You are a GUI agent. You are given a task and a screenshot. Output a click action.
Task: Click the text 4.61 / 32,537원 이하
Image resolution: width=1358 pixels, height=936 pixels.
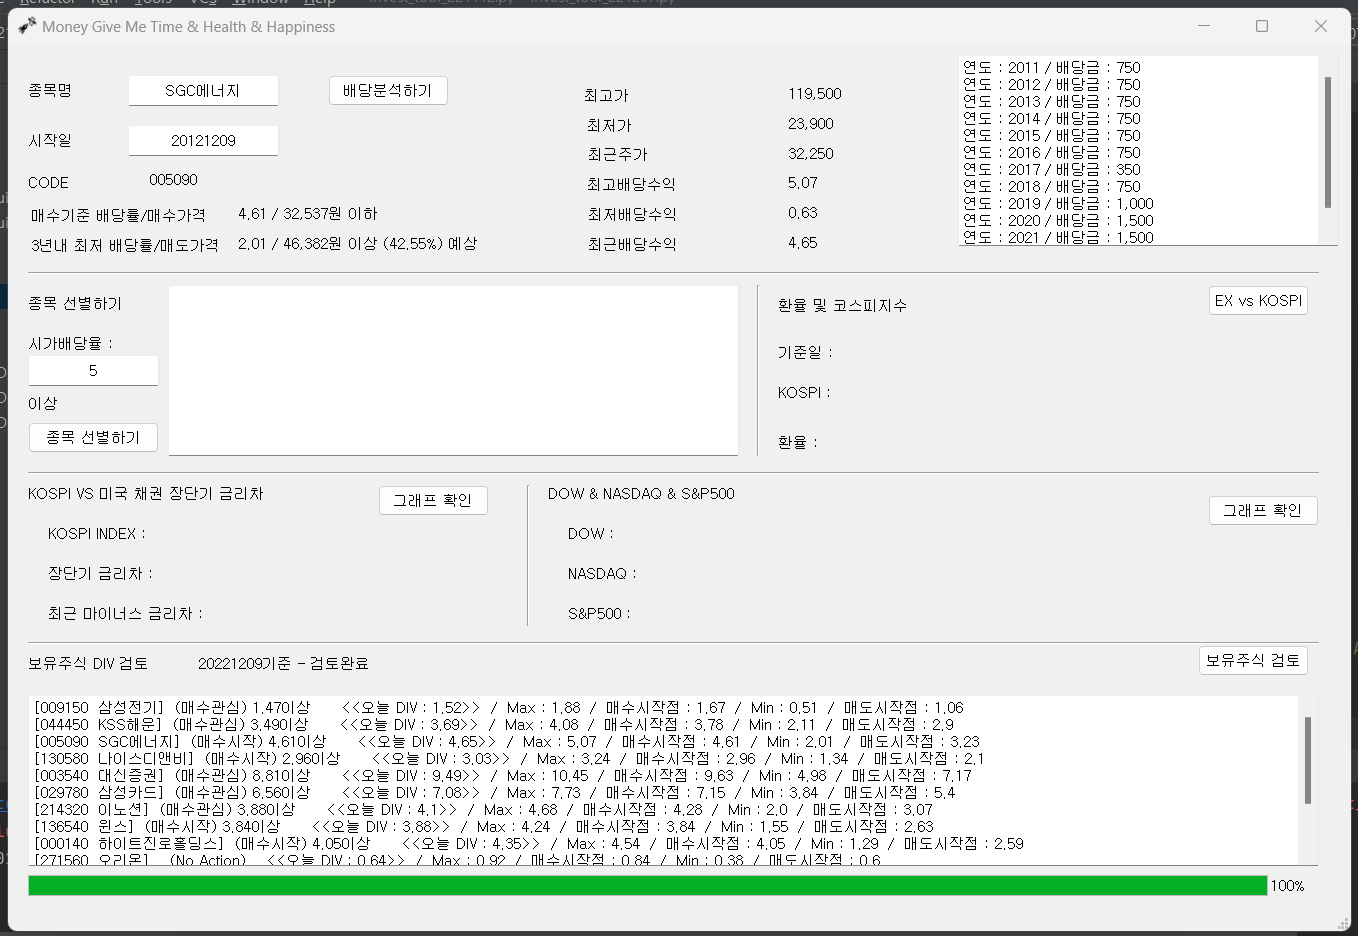coord(308,213)
